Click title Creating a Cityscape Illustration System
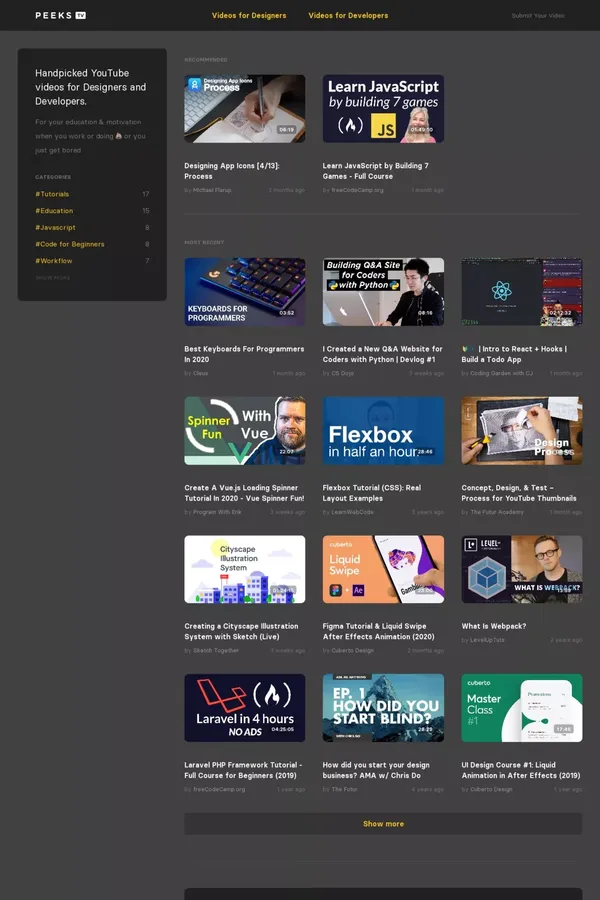The width and height of the screenshot is (600, 900). tap(241, 631)
